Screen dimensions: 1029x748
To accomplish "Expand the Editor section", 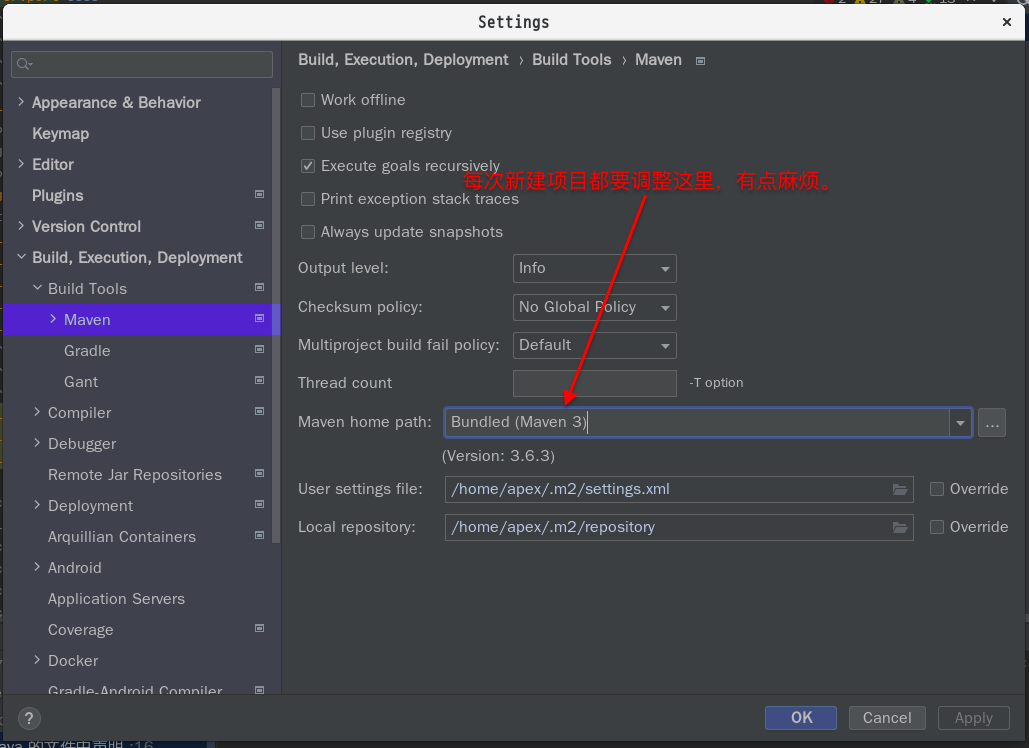I will click(x=21, y=164).
